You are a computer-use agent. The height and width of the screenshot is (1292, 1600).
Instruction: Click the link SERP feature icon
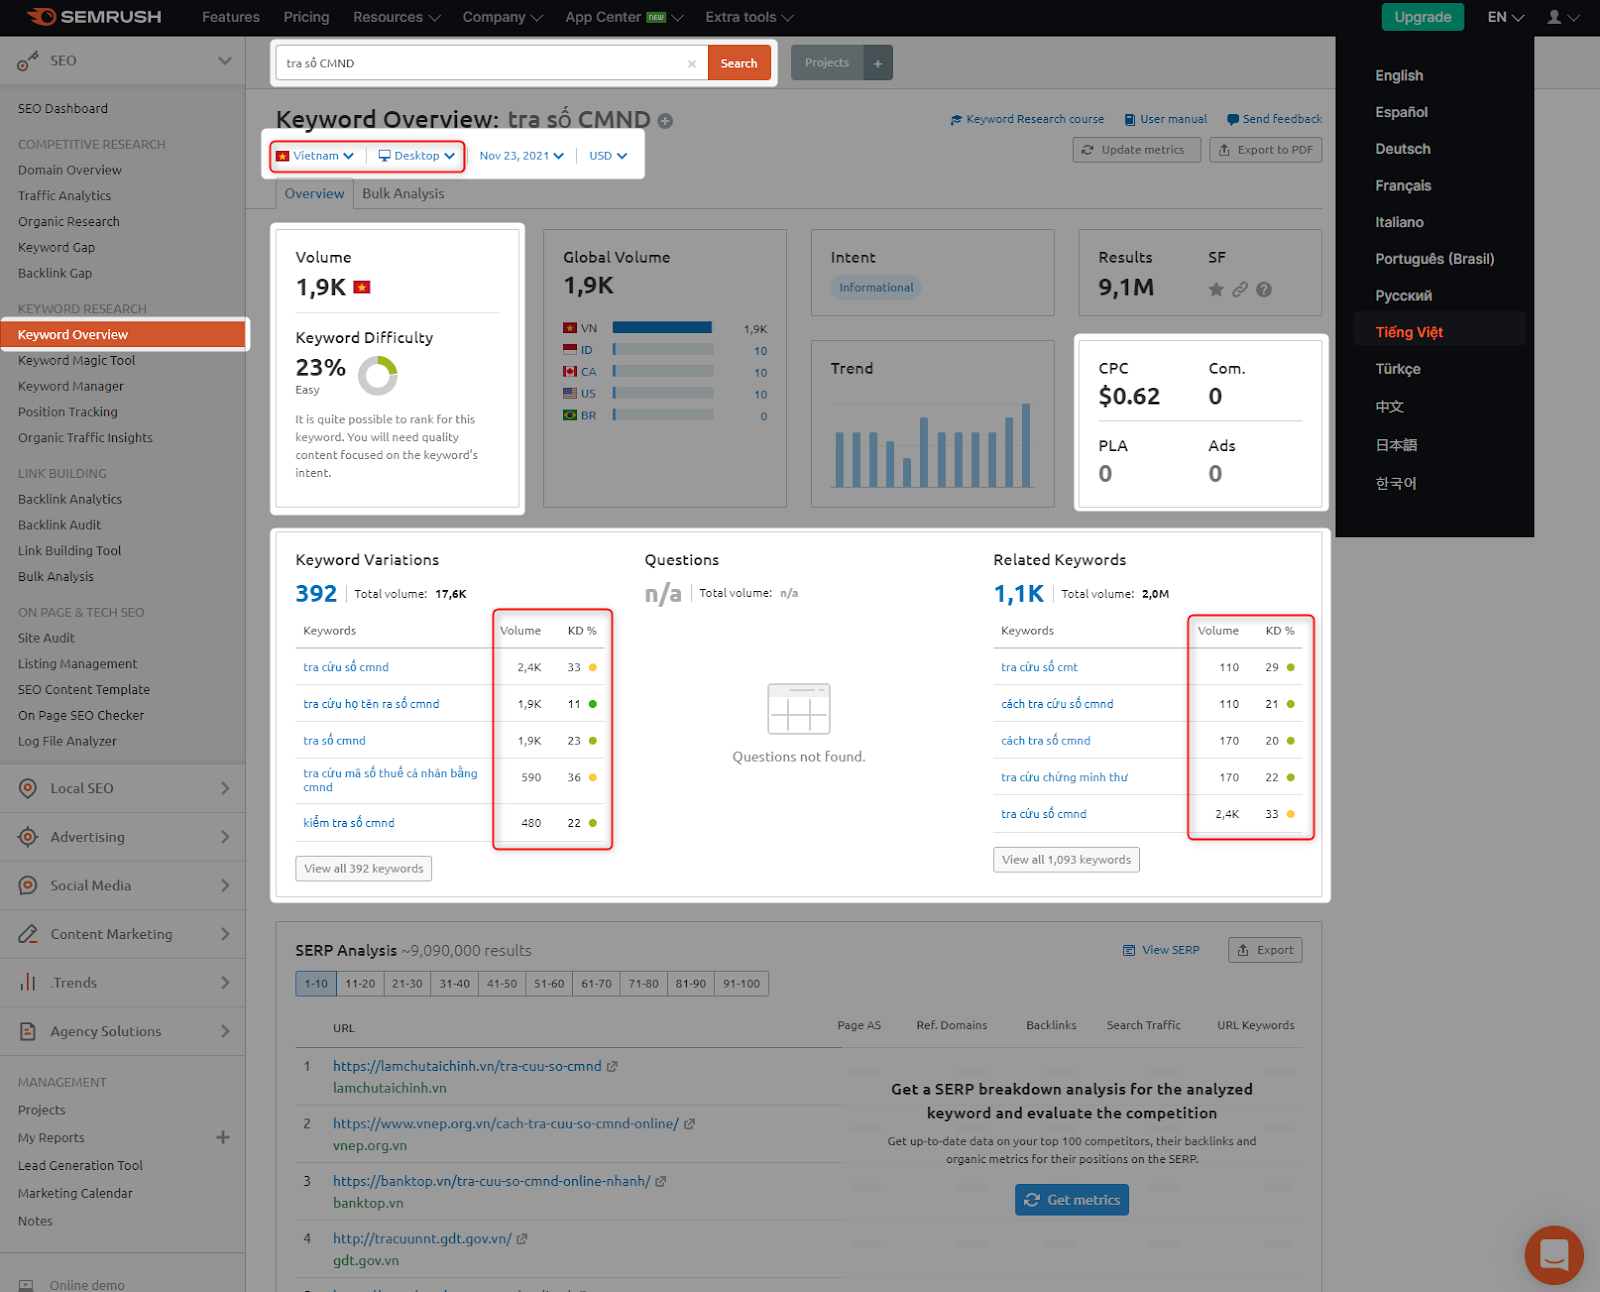(1240, 289)
